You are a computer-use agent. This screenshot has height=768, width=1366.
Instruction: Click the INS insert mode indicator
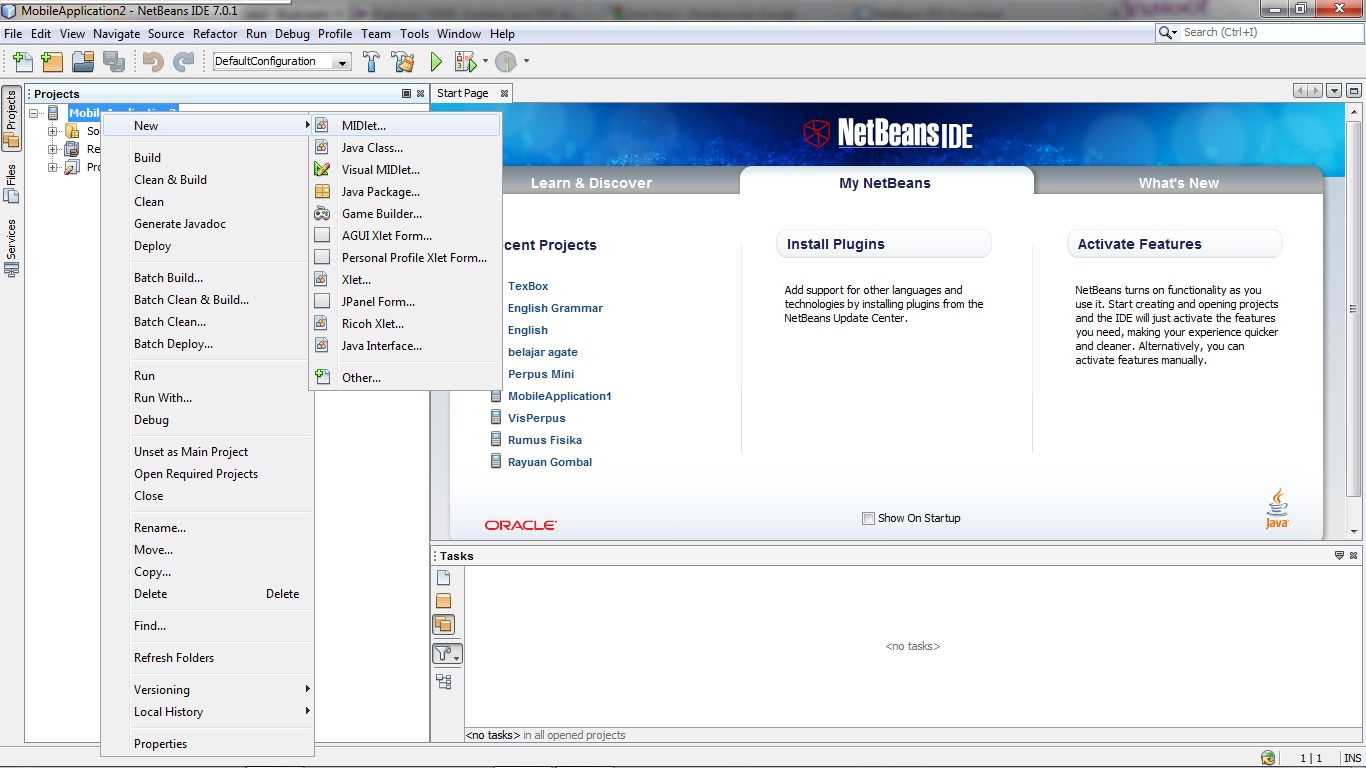[x=1352, y=758]
